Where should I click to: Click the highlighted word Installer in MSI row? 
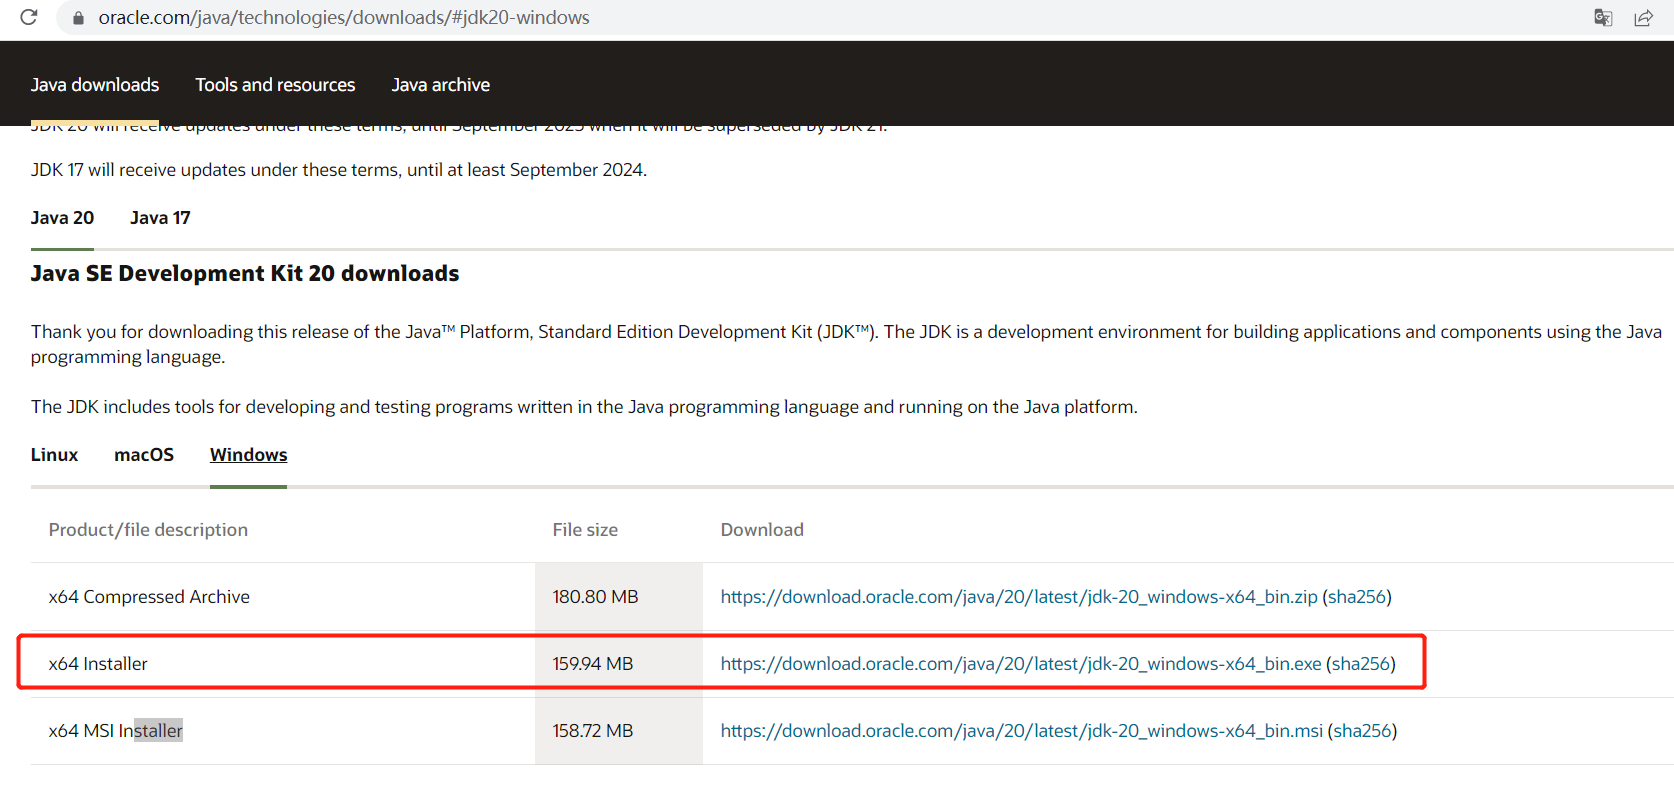[x=158, y=731]
